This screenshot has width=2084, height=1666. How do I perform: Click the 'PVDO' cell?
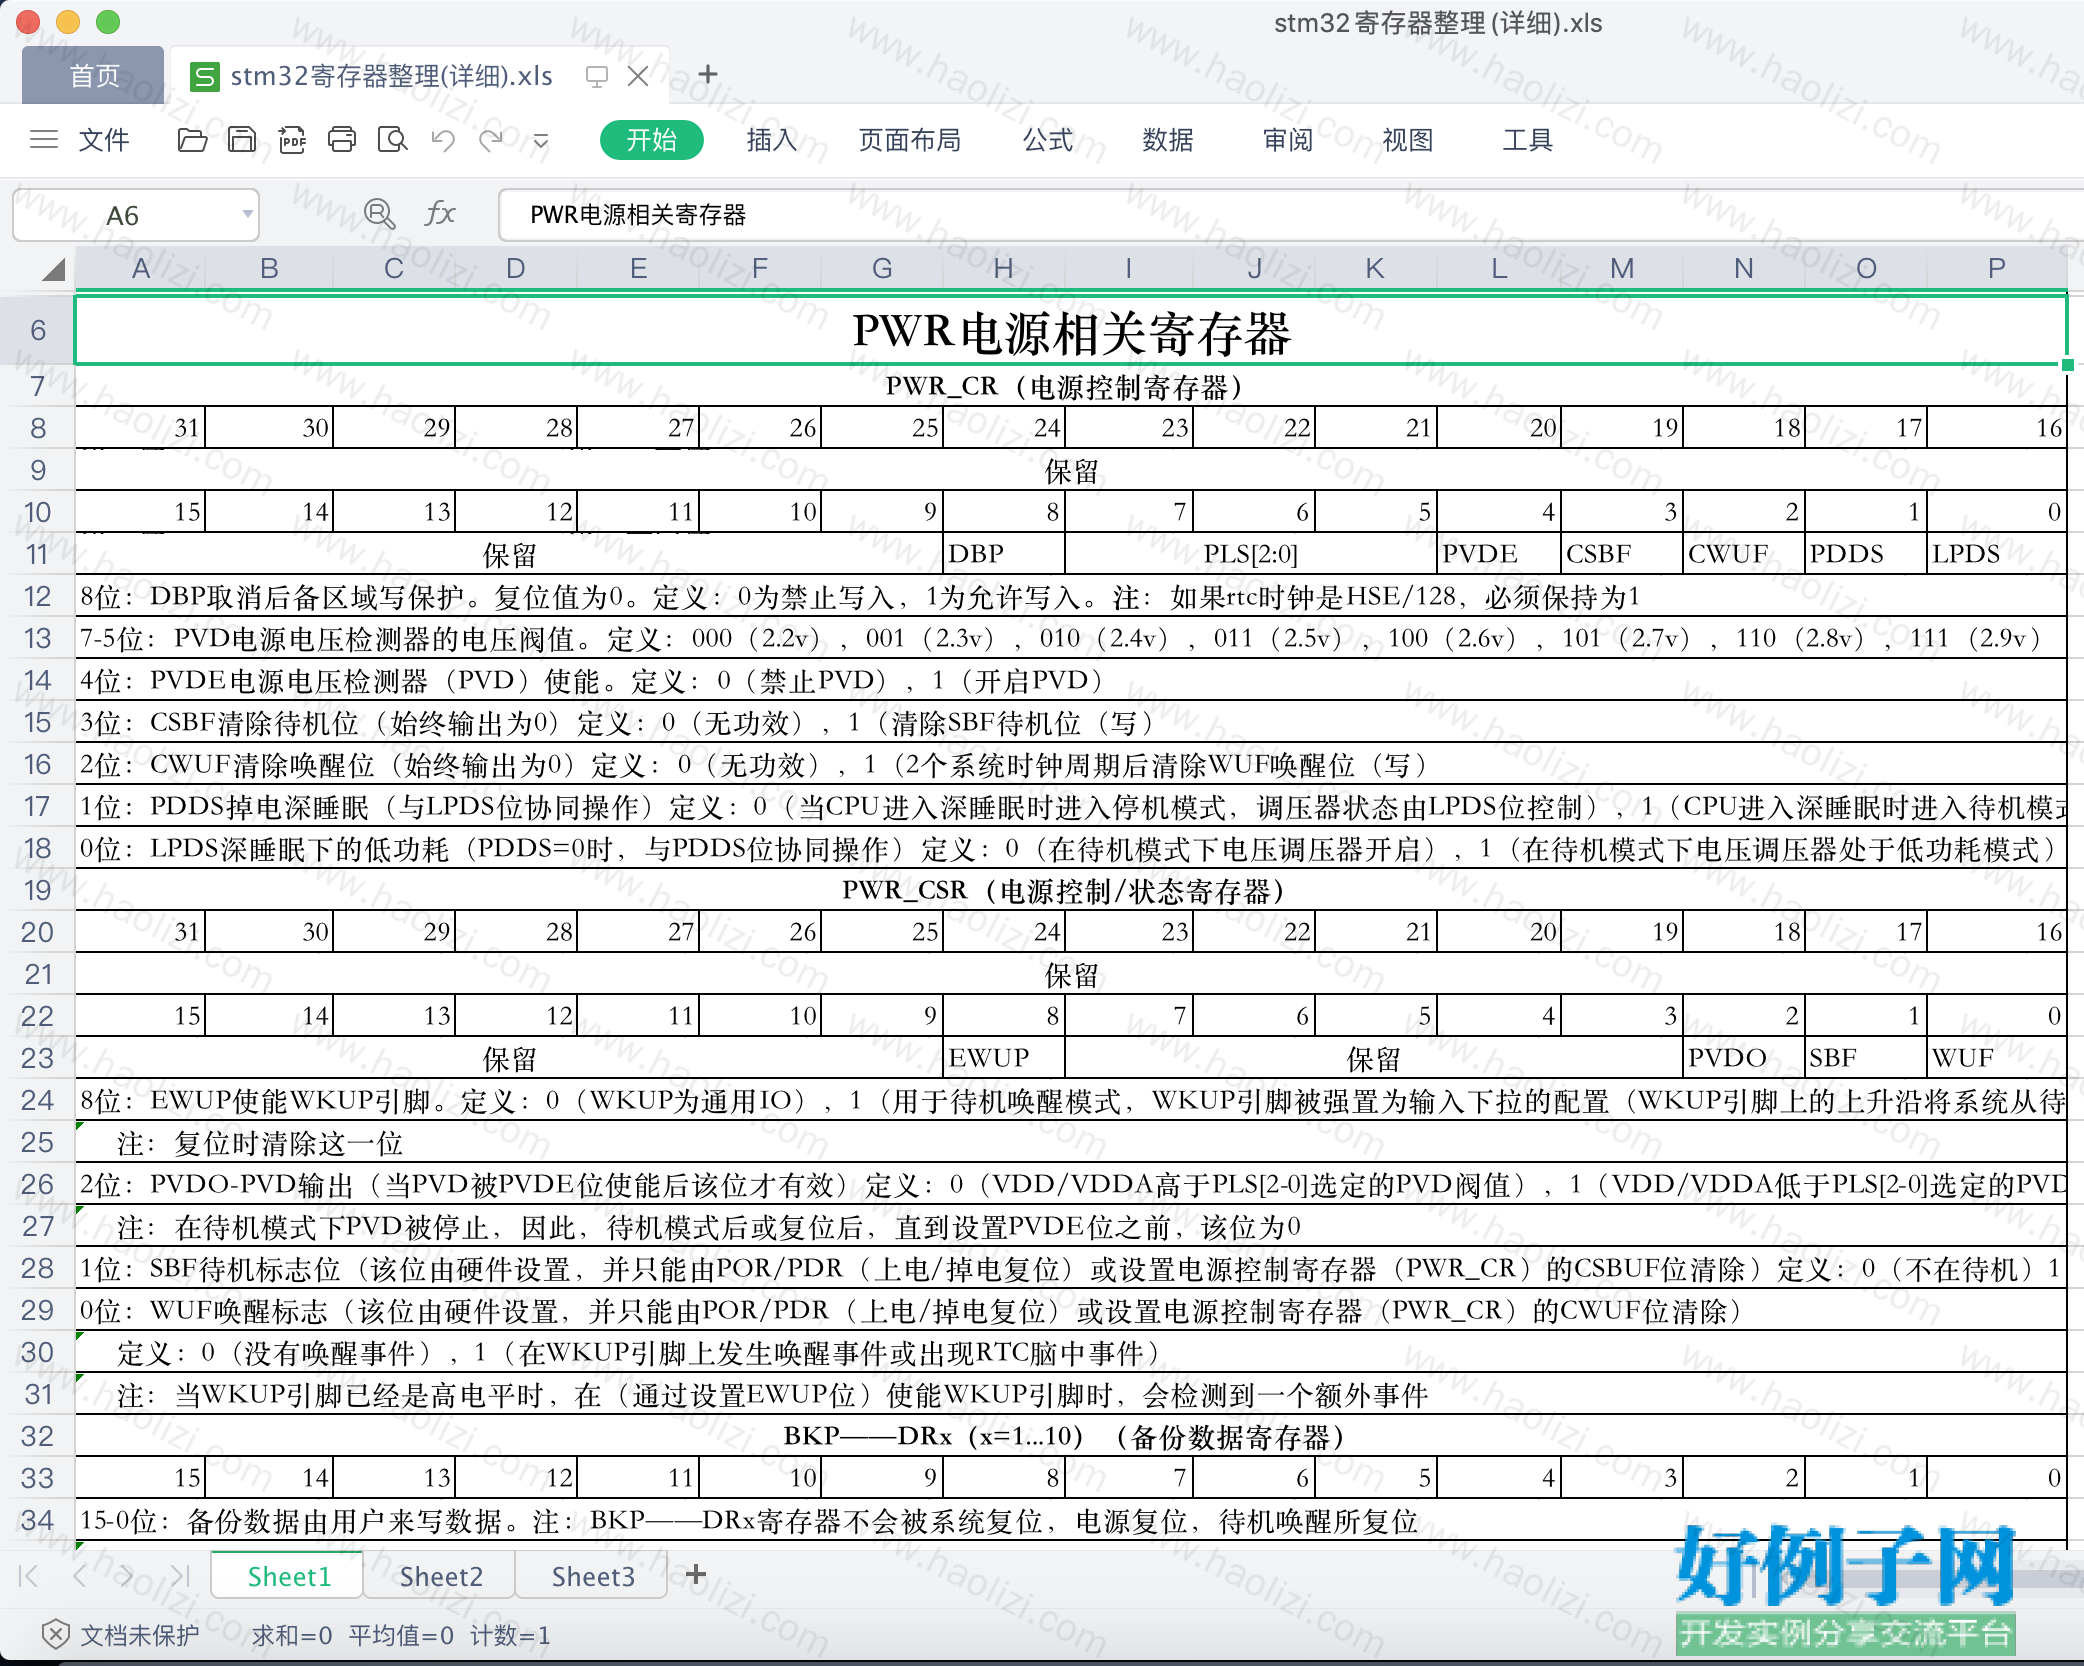pos(1744,1058)
